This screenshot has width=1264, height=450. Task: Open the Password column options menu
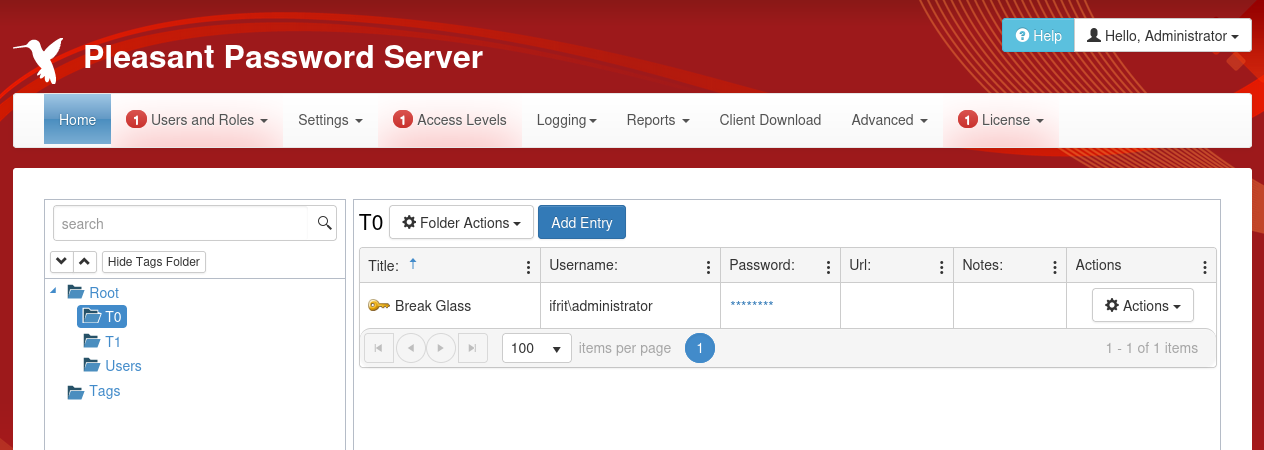tap(828, 267)
